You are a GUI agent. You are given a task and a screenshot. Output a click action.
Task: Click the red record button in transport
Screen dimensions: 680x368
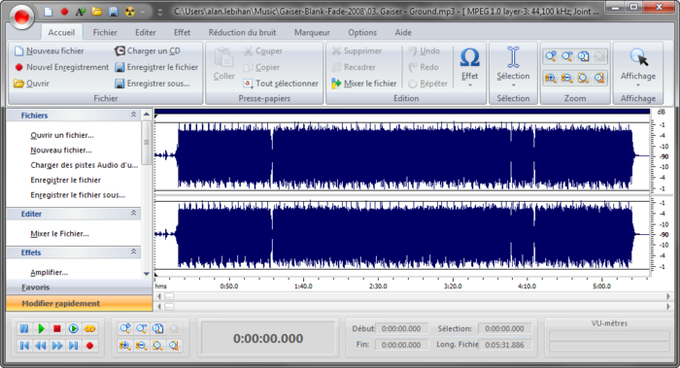point(90,345)
